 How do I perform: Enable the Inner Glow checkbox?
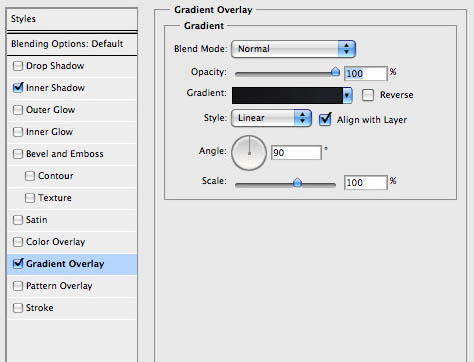[x=18, y=132]
